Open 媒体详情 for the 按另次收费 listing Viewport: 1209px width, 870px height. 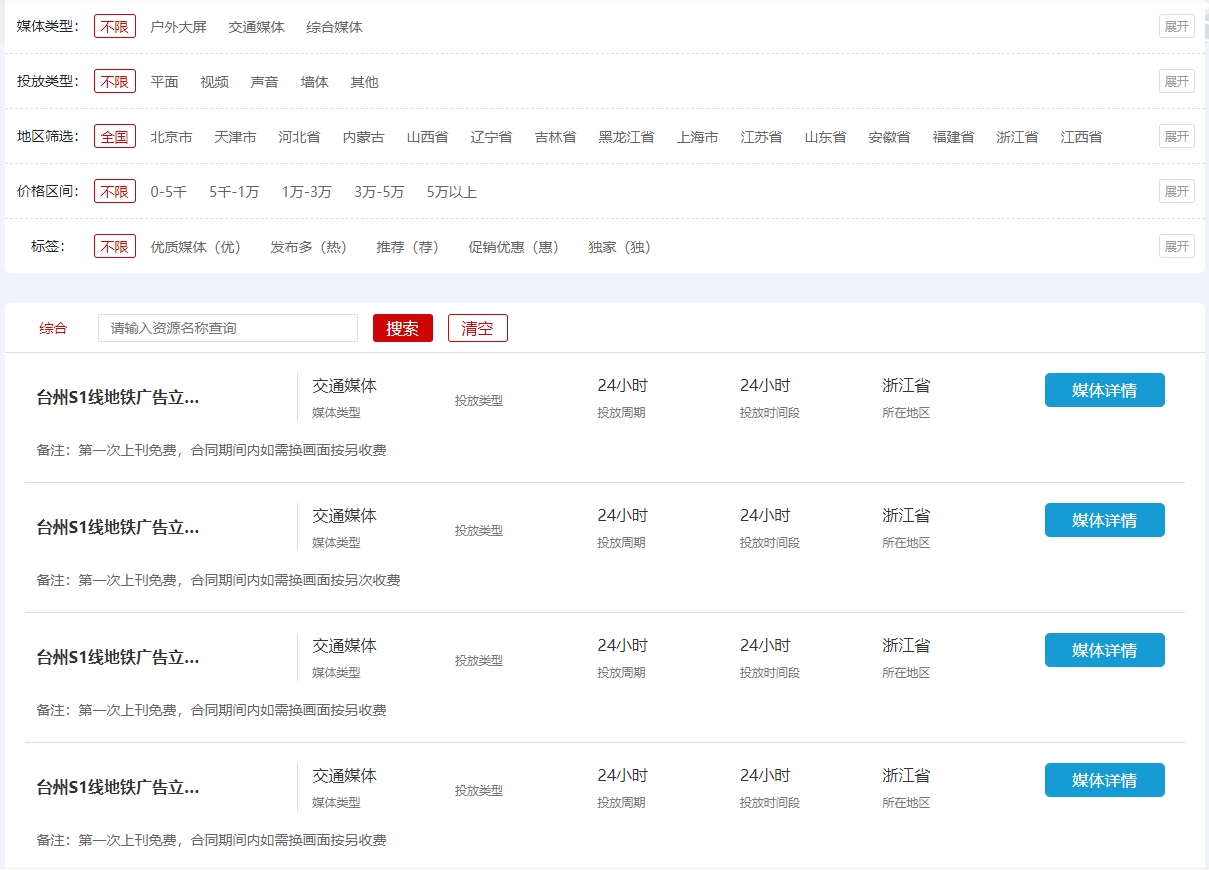click(x=1104, y=520)
